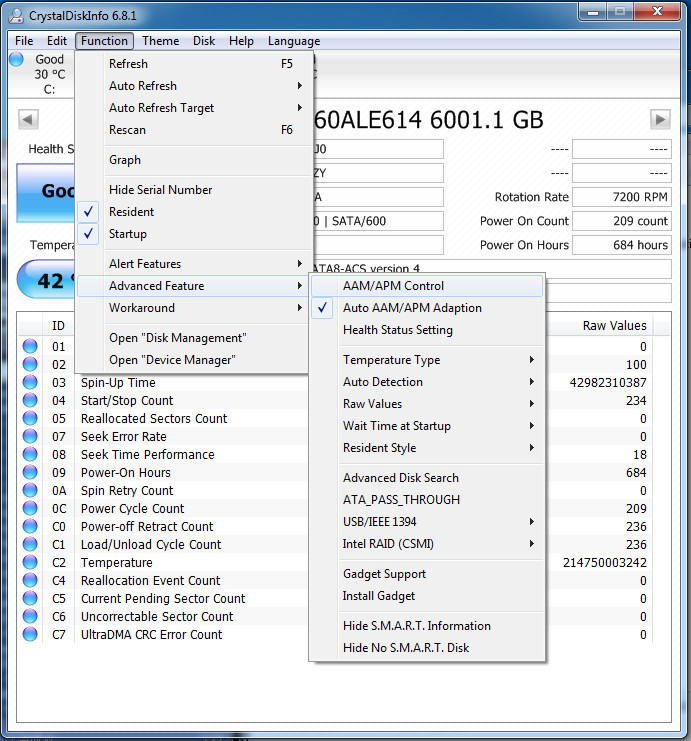Expand the USB/IEEE 1394 submenu
Image resolution: width=691 pixels, height=741 pixels.
[427, 522]
